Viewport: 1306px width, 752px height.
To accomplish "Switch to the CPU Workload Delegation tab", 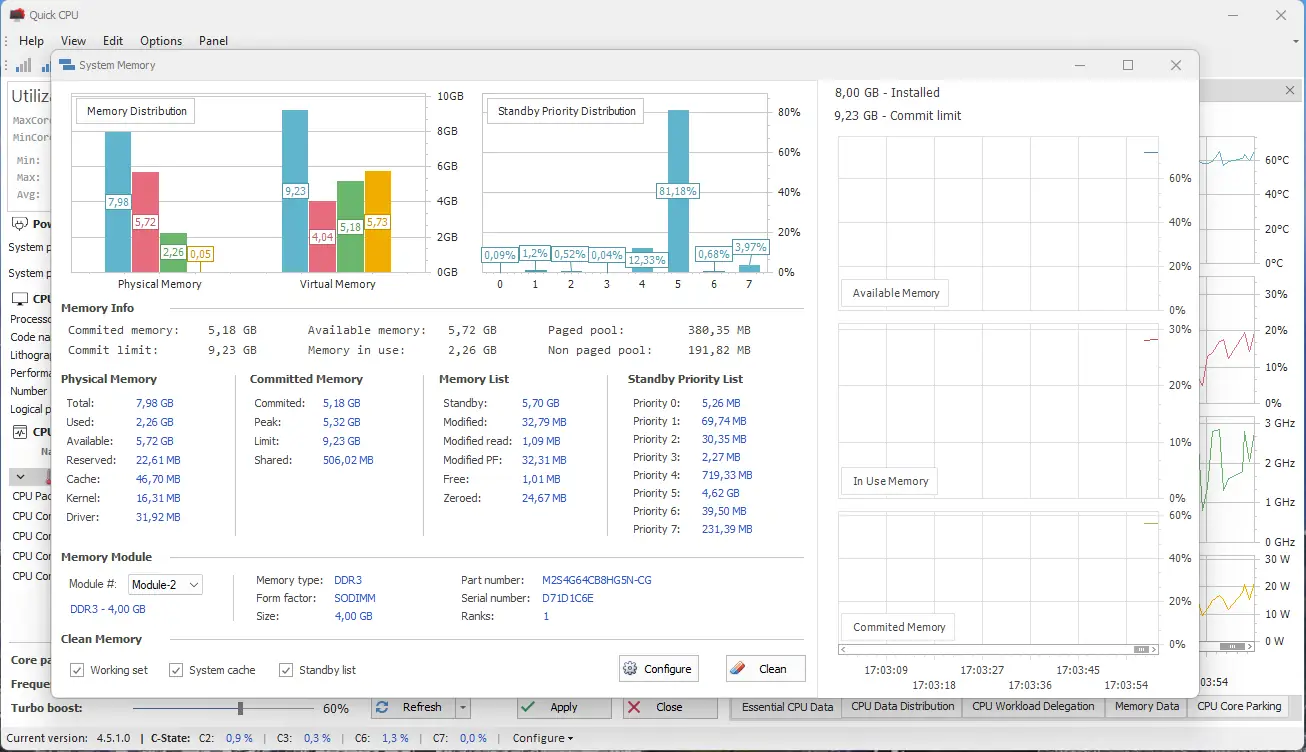I will pyautogui.click(x=1033, y=706).
